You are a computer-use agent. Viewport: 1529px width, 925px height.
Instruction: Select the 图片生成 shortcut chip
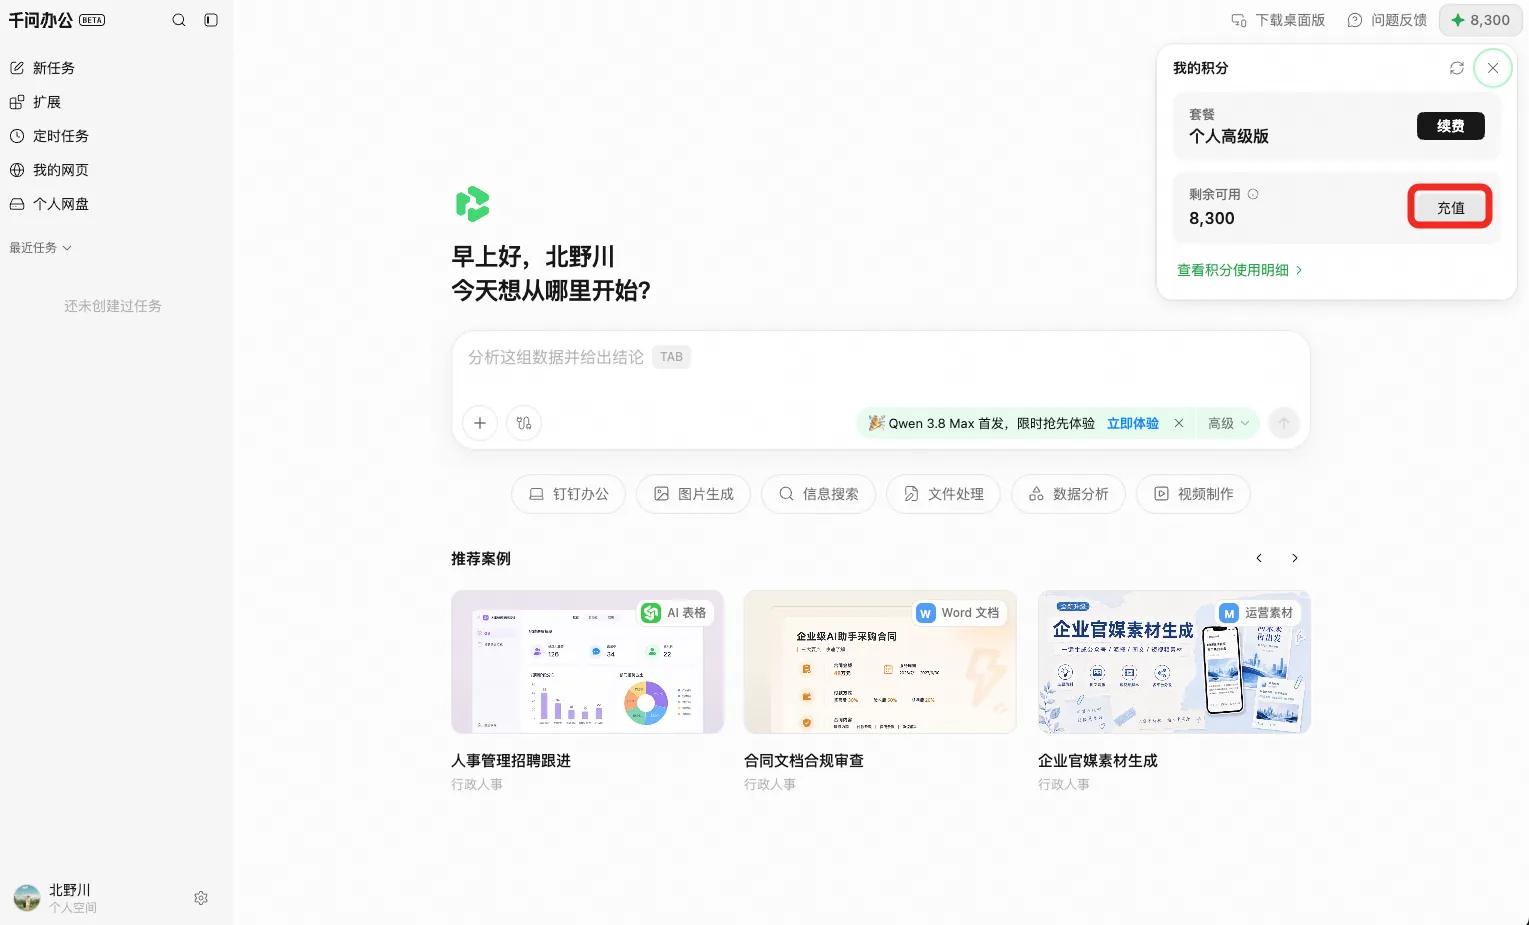693,494
